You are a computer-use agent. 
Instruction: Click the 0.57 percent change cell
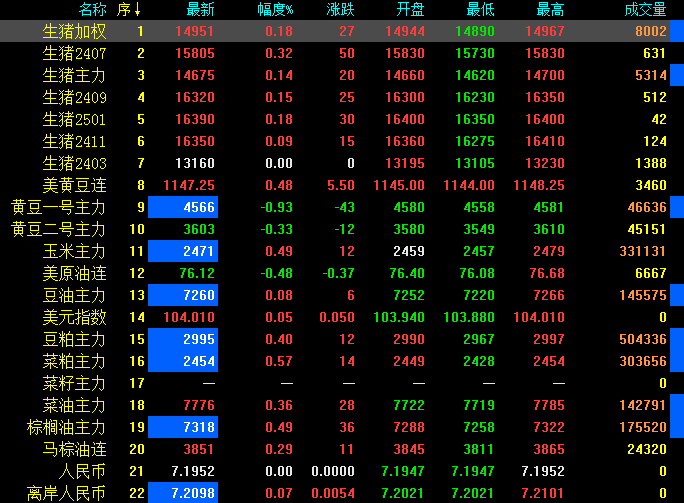point(279,361)
